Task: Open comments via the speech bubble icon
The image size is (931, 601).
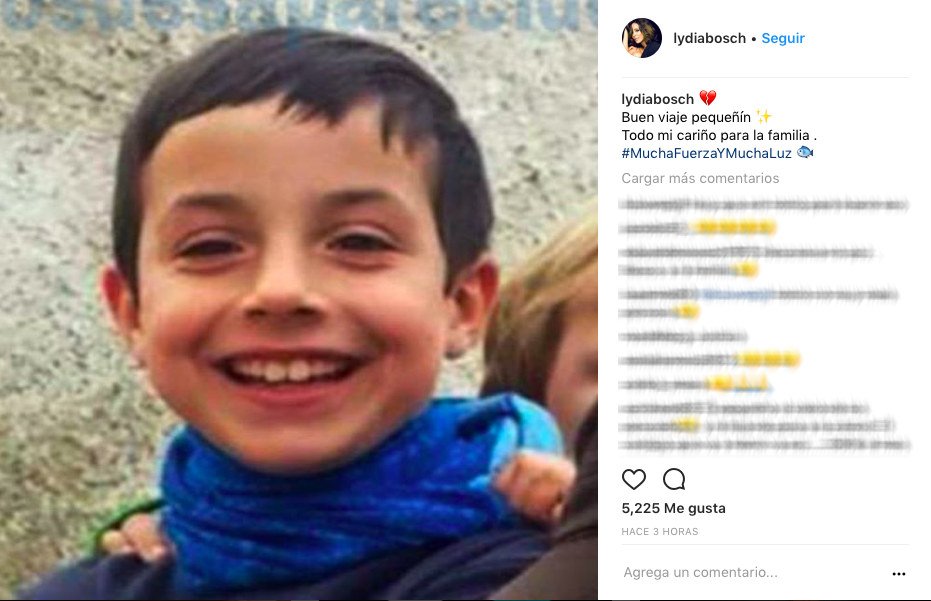Action: tap(674, 479)
